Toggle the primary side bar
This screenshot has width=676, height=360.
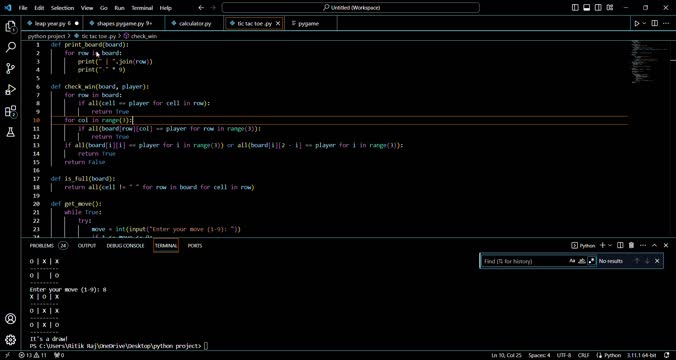575,8
